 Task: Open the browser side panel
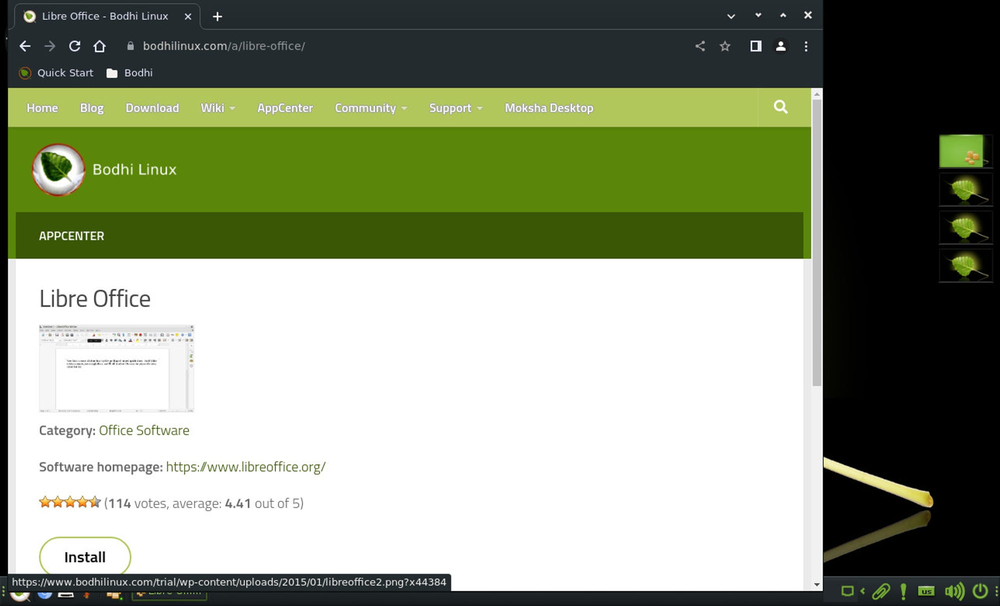click(756, 46)
